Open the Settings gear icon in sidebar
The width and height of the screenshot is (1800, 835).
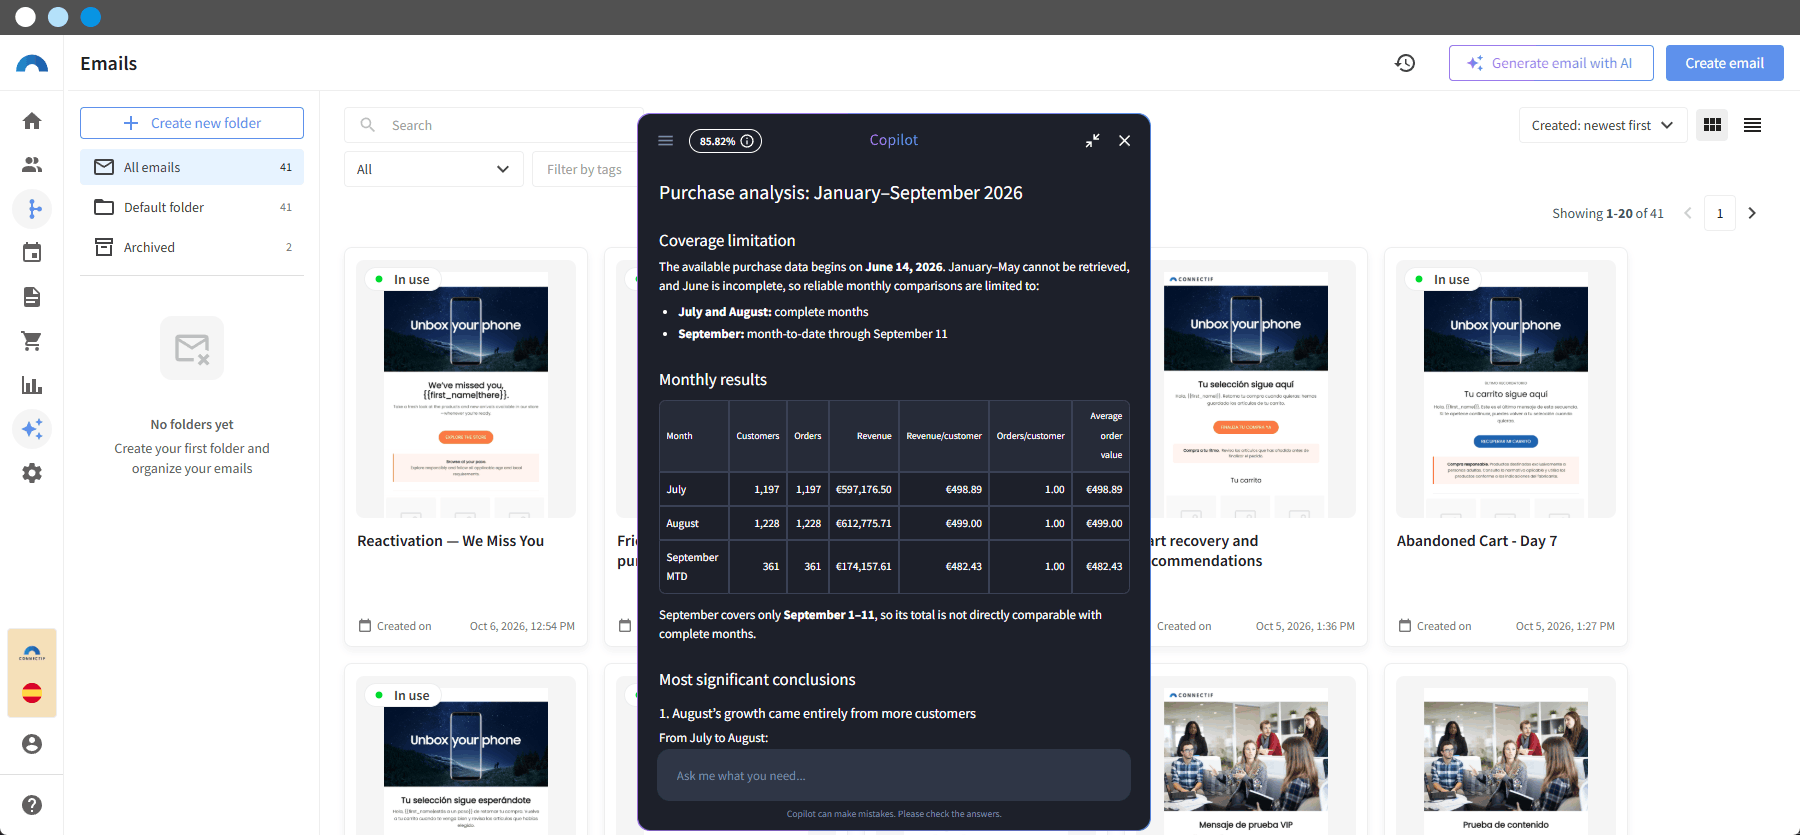[32, 473]
